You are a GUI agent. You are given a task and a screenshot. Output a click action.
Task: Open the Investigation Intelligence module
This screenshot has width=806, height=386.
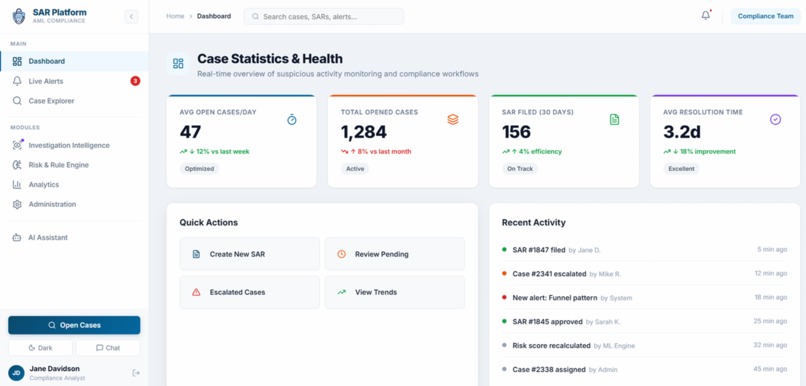coord(74,145)
